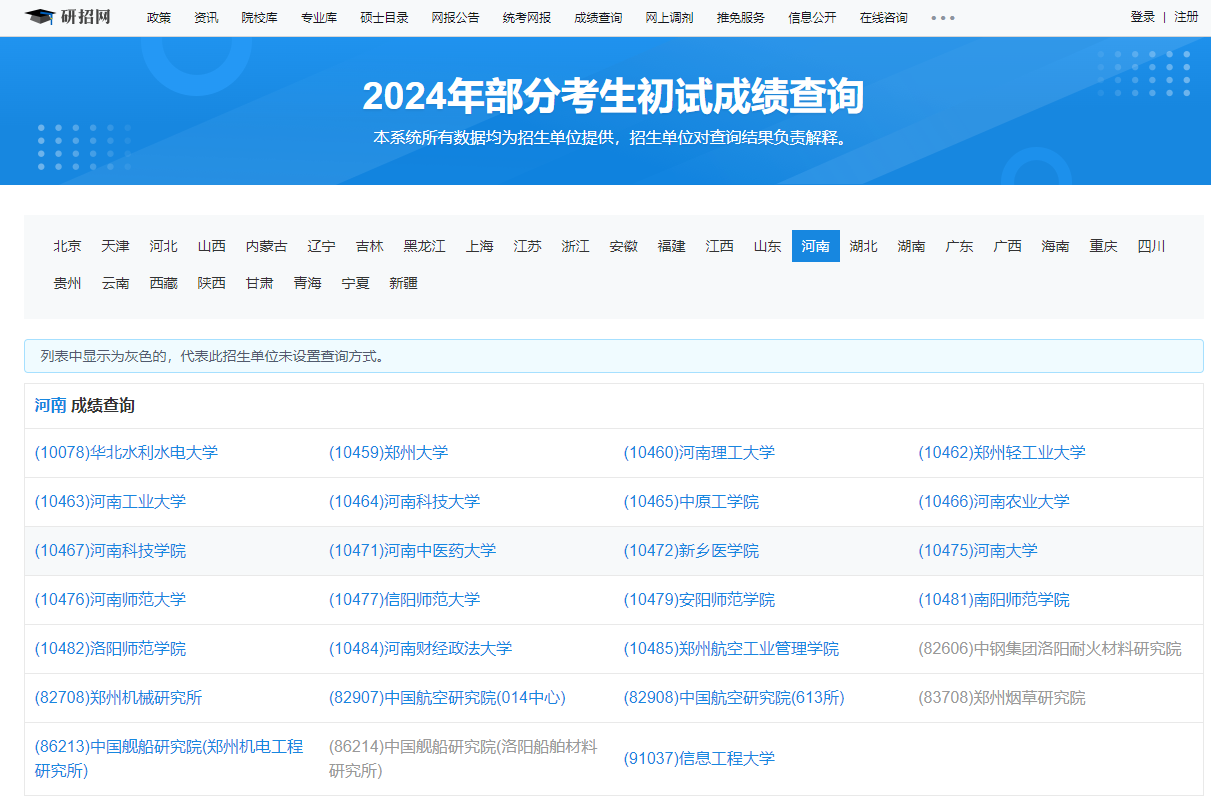This screenshot has height=803, width=1211.
Task: Open 院校库 navigation item
Action: tap(260, 18)
